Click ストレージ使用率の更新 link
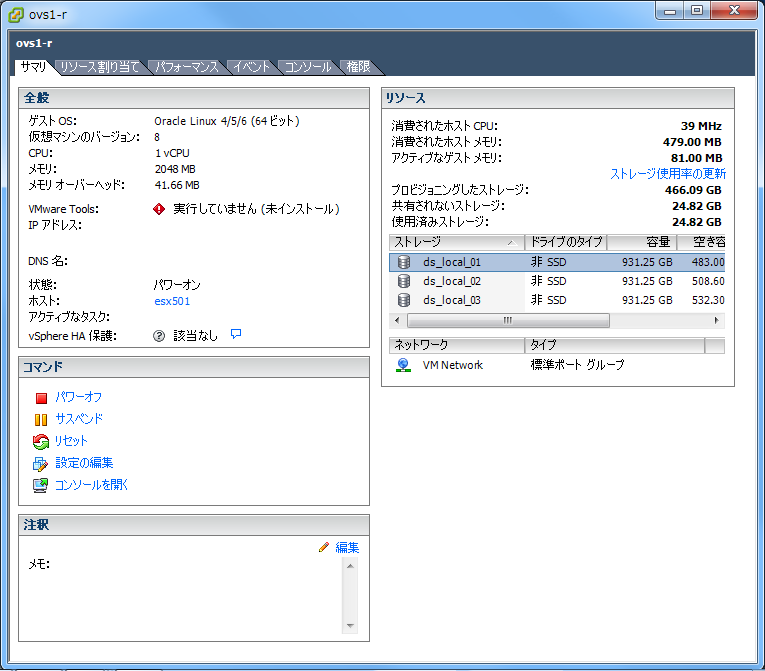This screenshot has height=671, width=765. (x=668, y=174)
